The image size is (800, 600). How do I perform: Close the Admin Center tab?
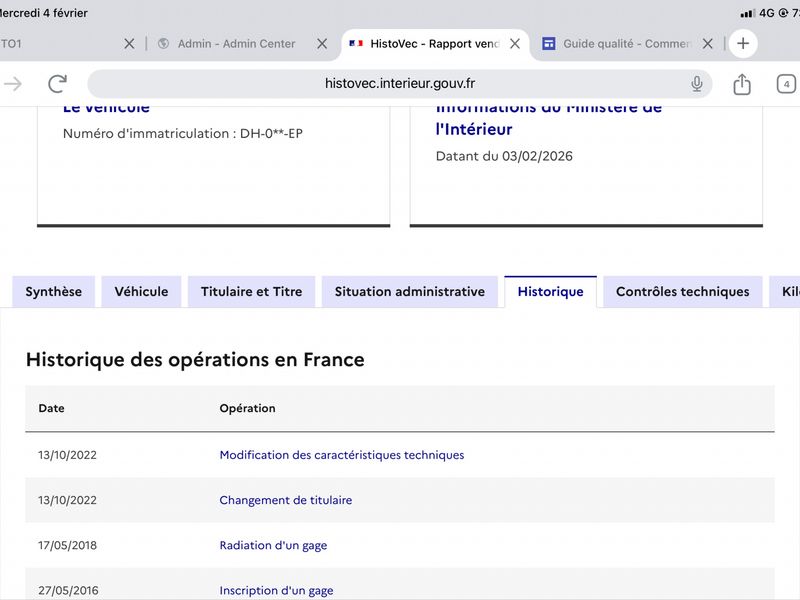coord(322,44)
